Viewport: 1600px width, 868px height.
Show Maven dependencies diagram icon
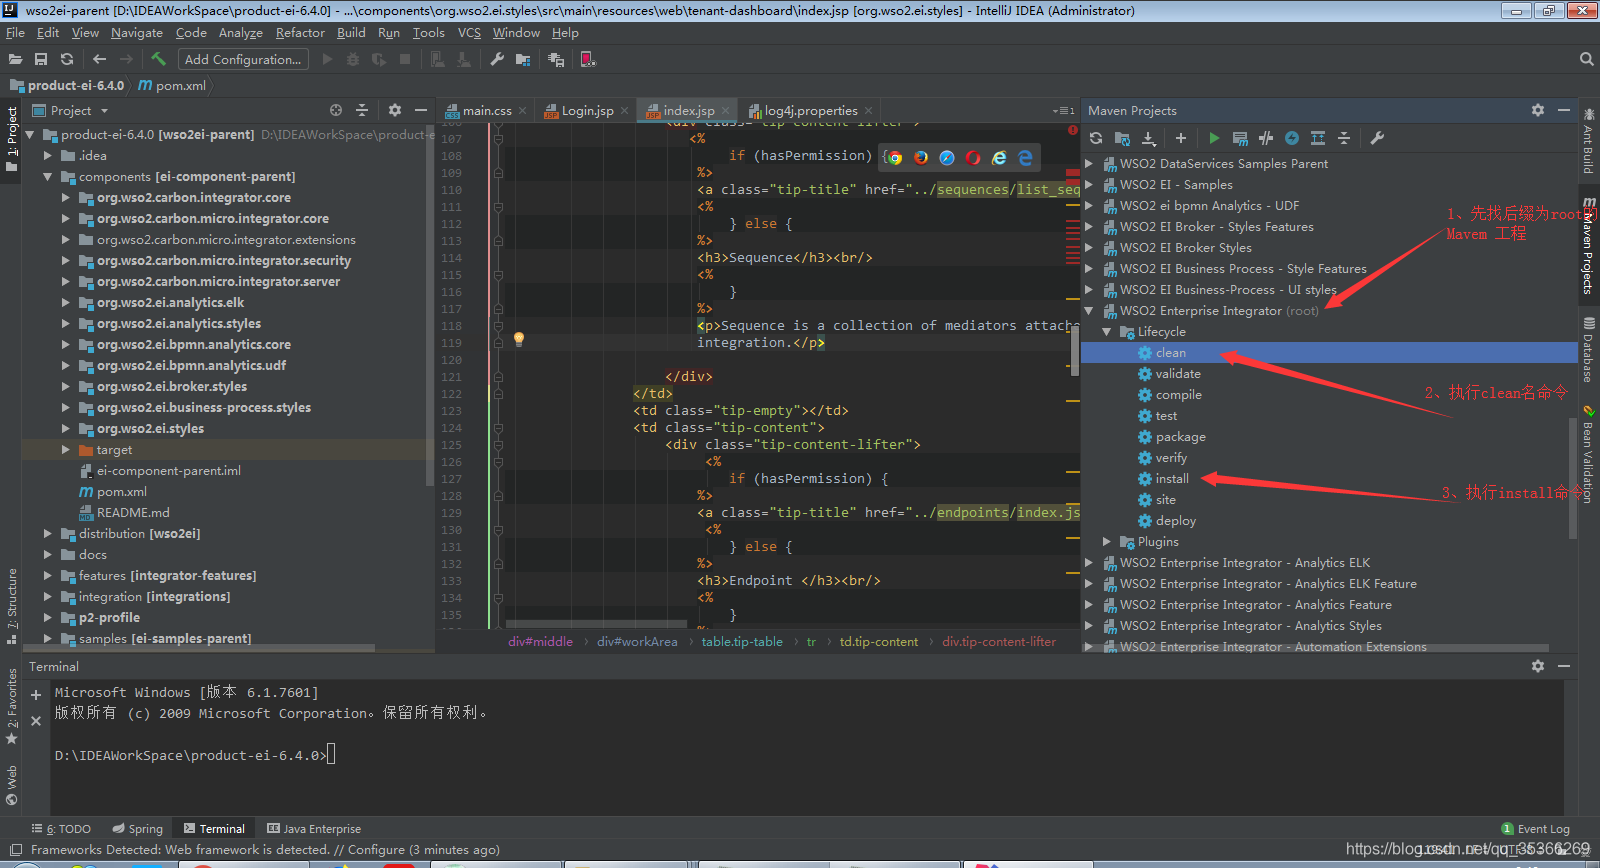tap(1318, 138)
